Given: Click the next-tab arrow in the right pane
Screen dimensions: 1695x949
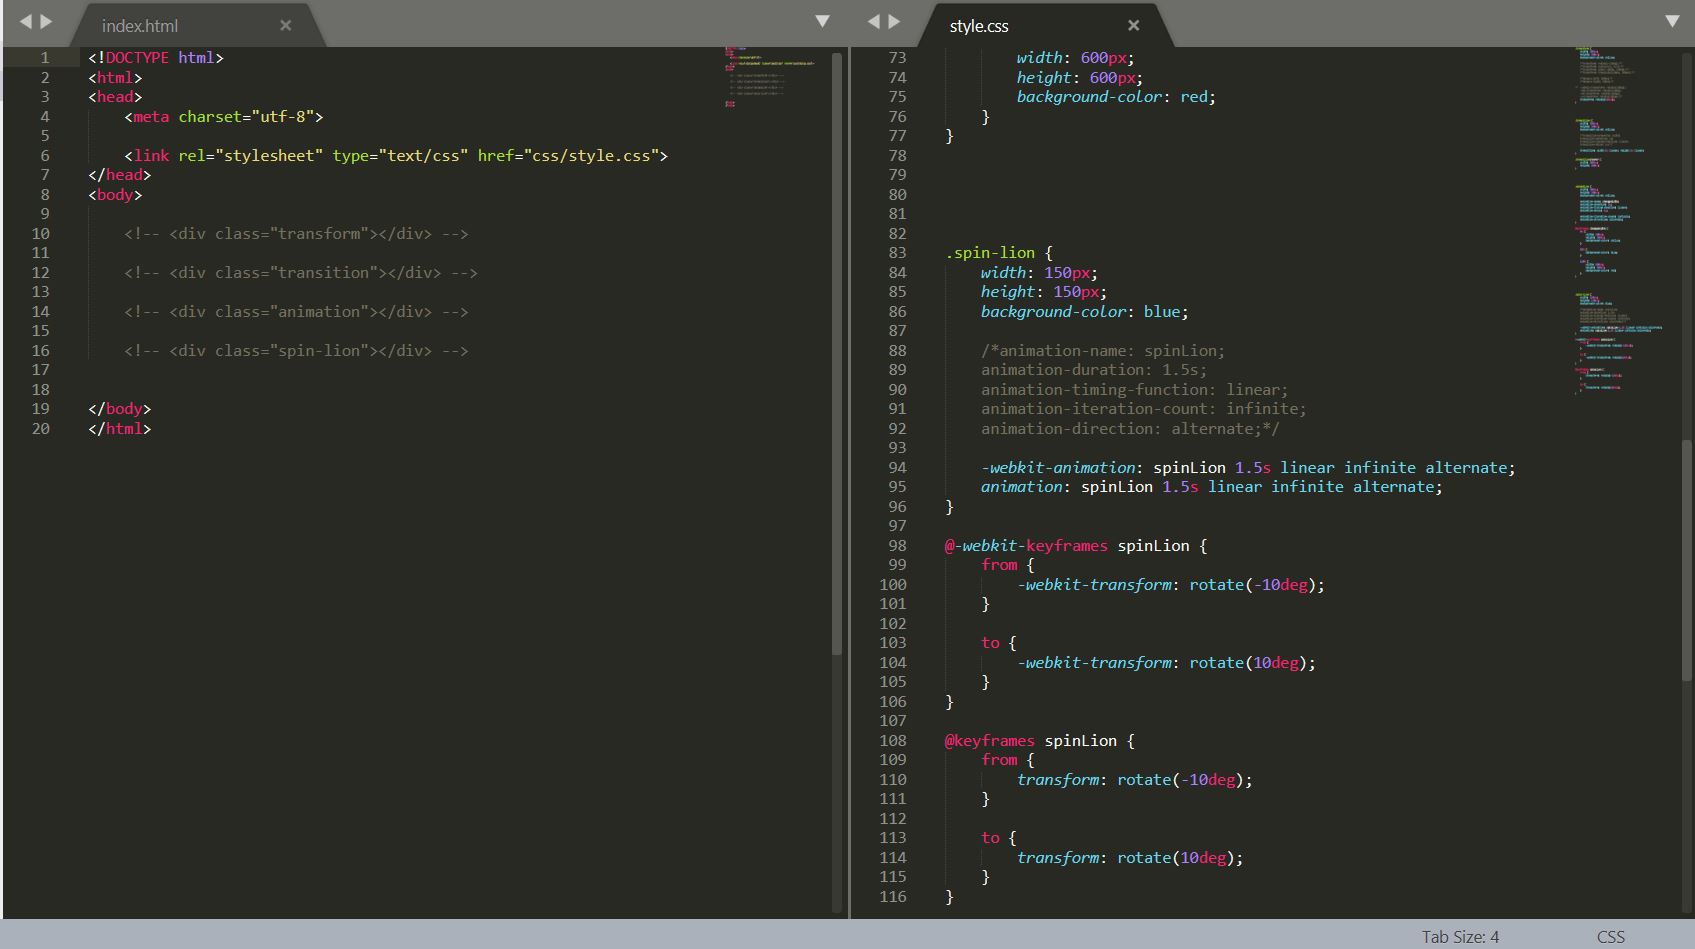Looking at the screenshot, I should click(894, 21).
